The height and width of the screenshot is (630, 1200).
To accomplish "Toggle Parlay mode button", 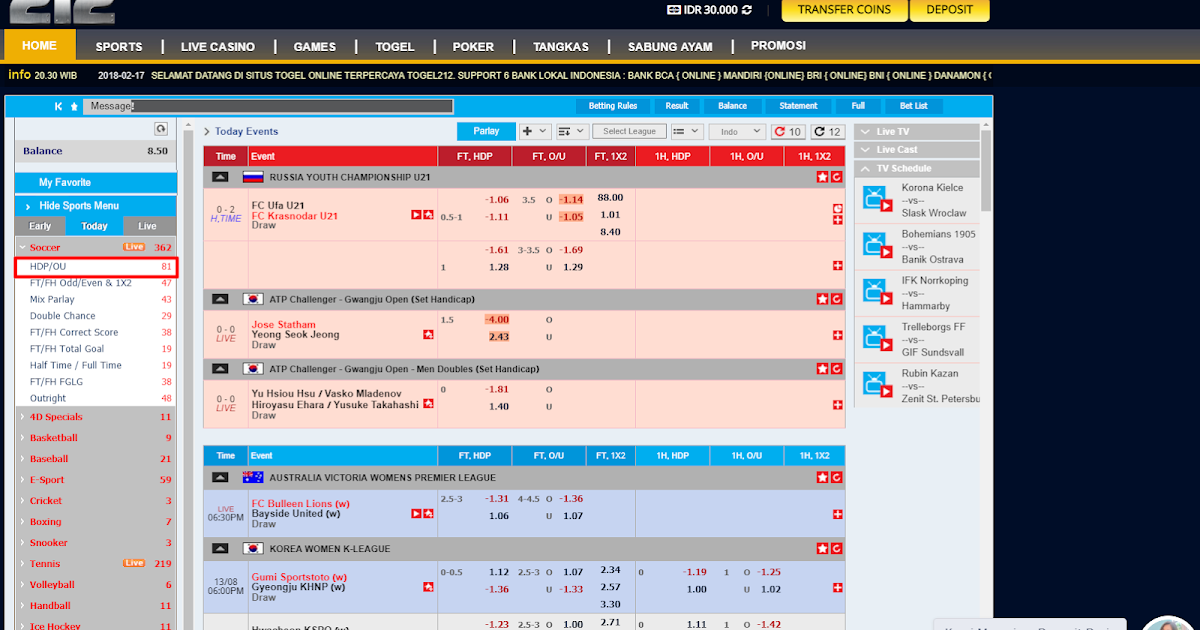I will point(486,131).
